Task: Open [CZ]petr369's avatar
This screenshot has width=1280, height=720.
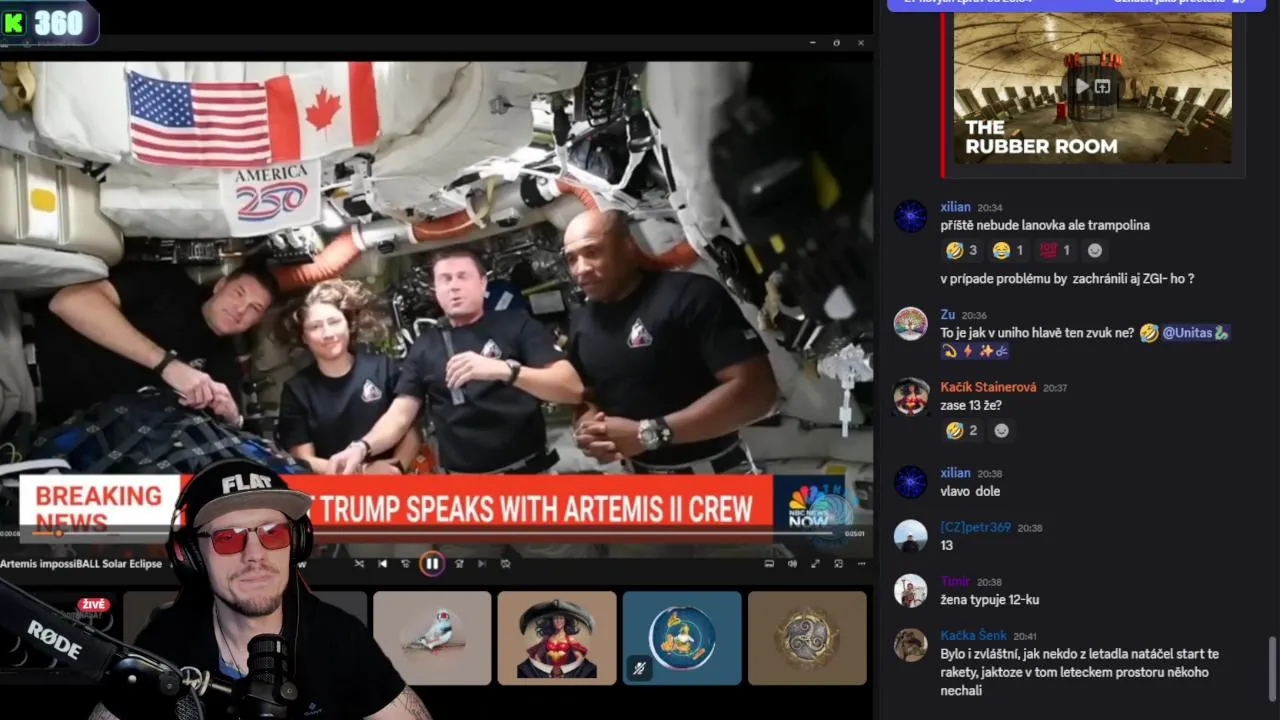Action: click(910, 536)
